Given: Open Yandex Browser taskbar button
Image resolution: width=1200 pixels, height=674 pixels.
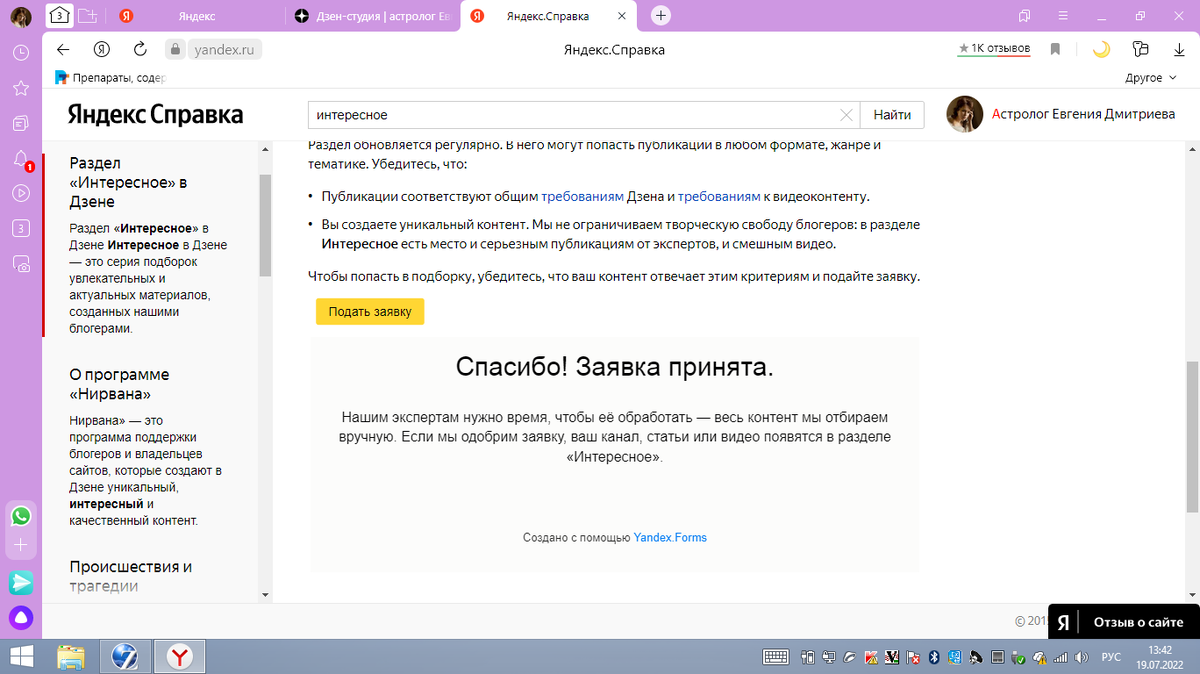Looking at the screenshot, I should 179,656.
